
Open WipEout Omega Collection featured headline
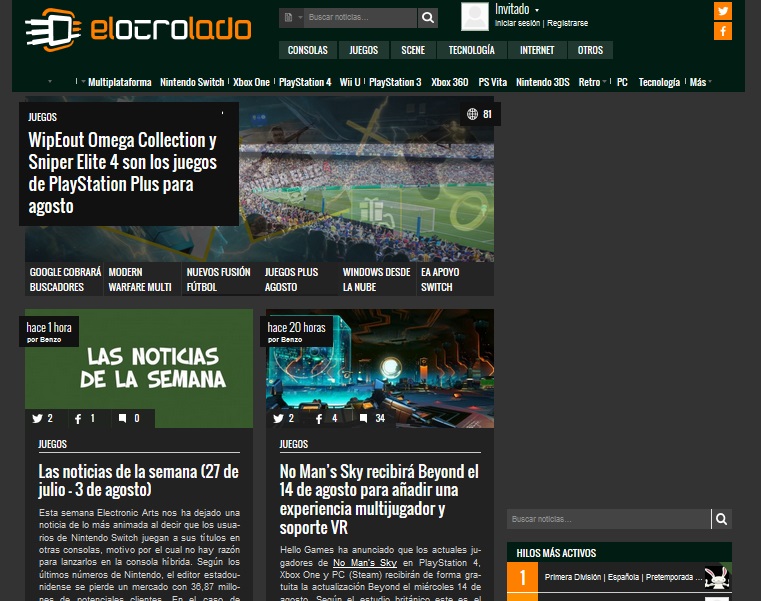123,173
